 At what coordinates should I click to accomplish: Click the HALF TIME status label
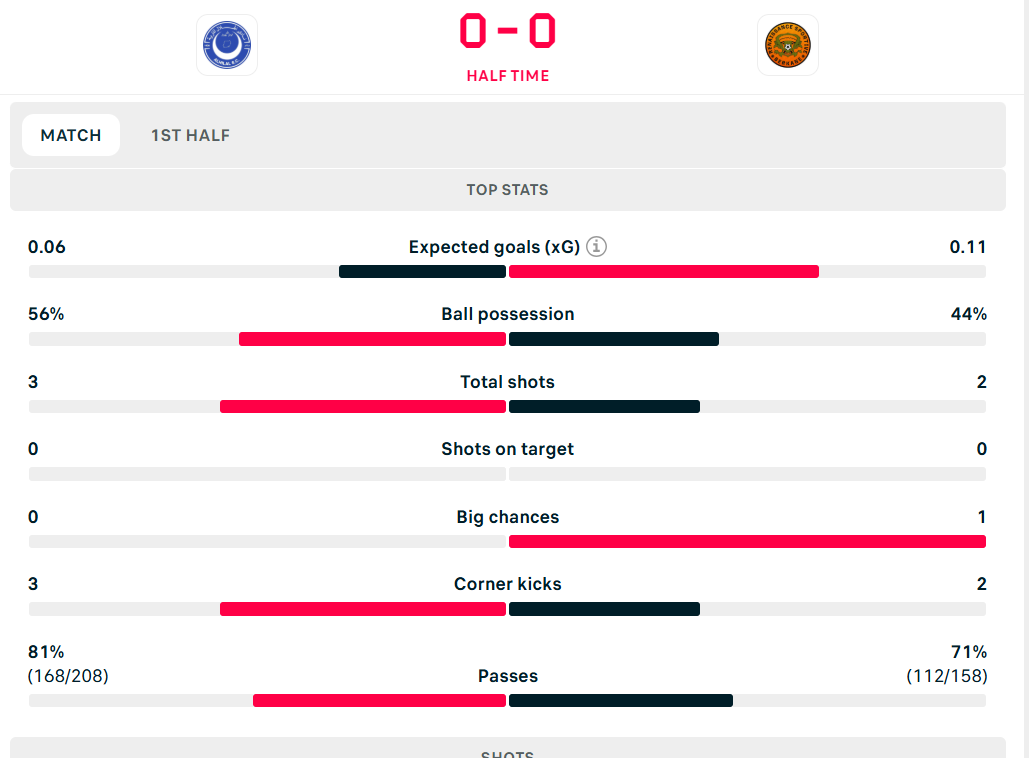click(x=507, y=76)
